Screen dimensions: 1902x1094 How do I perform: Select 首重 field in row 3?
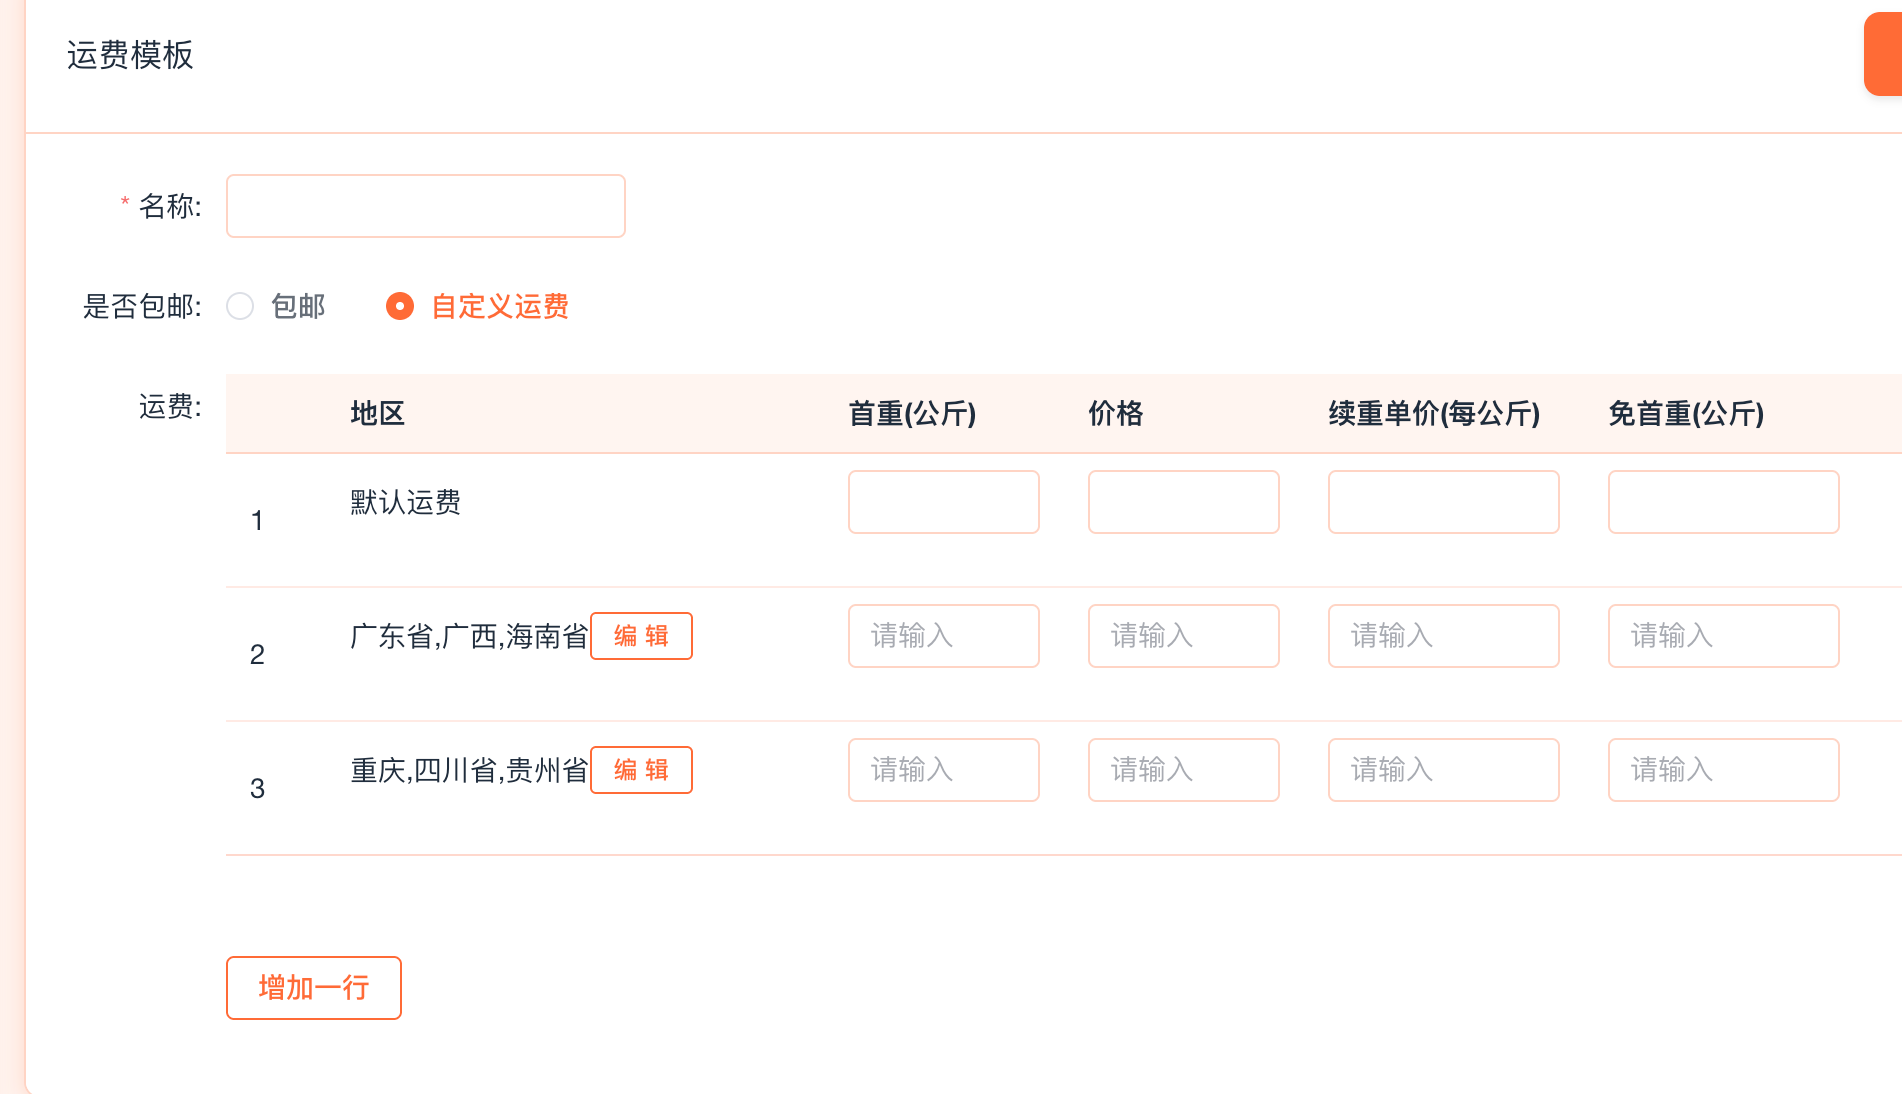(943, 770)
